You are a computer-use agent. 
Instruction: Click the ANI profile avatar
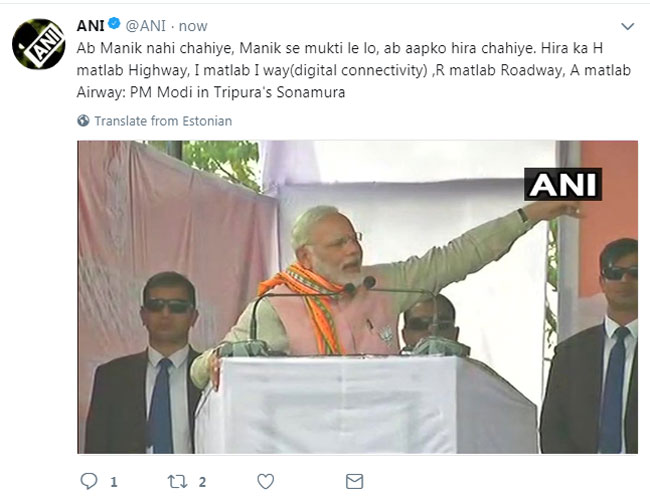pos(39,45)
